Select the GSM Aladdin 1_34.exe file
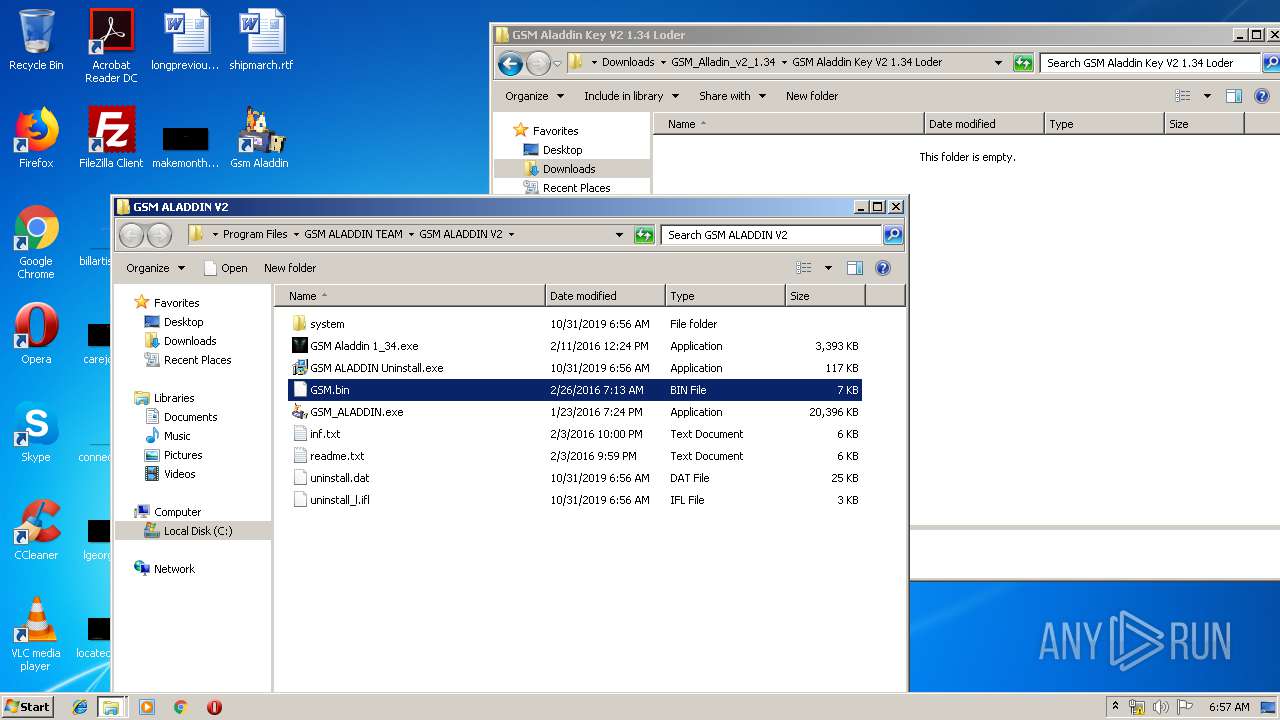 coord(364,346)
